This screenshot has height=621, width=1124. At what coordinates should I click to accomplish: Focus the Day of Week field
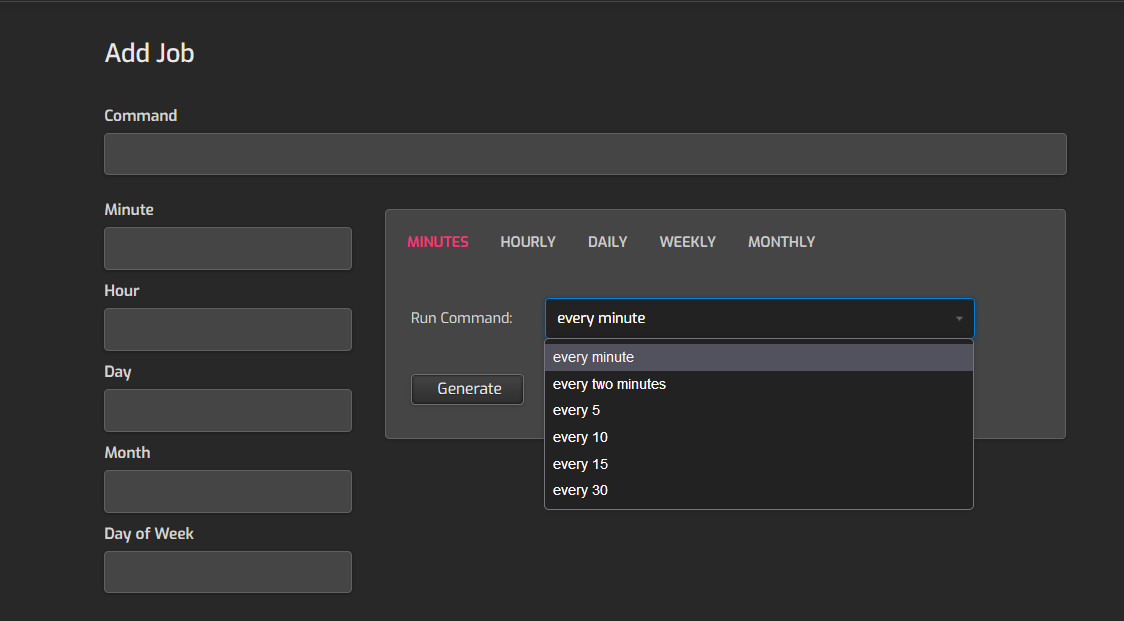point(228,572)
